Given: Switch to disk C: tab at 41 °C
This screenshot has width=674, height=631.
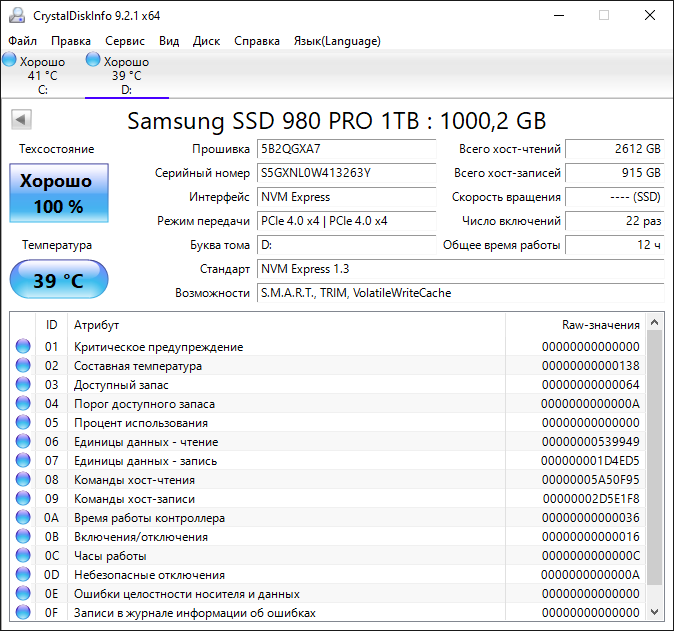Looking at the screenshot, I should tap(42, 75).
